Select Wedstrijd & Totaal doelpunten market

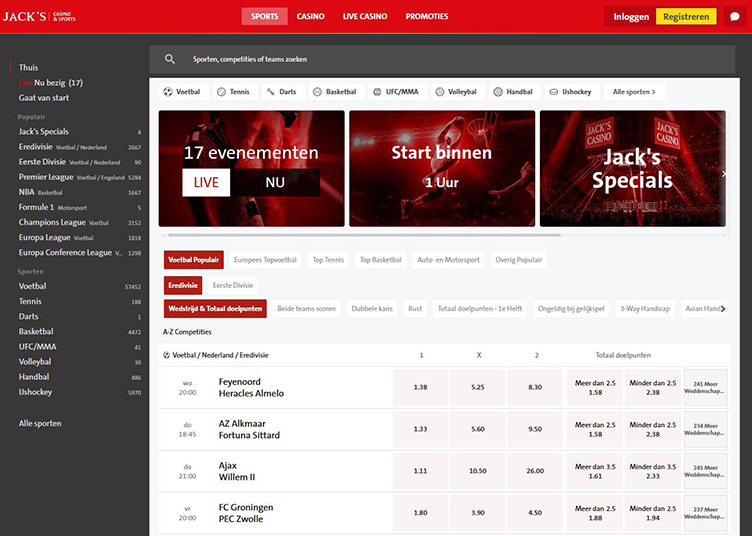click(215, 309)
